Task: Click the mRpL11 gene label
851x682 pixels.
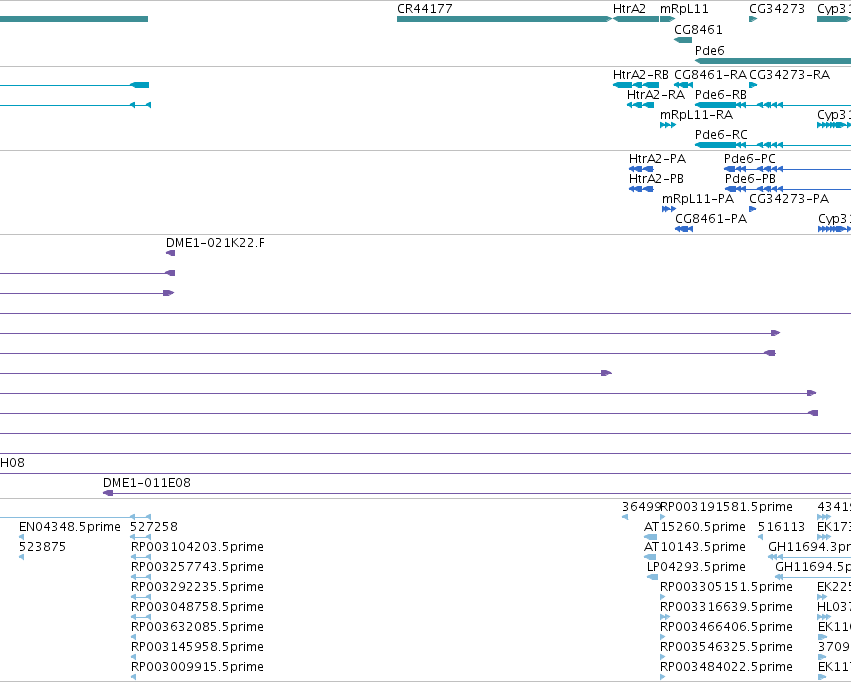Action: 684,9
